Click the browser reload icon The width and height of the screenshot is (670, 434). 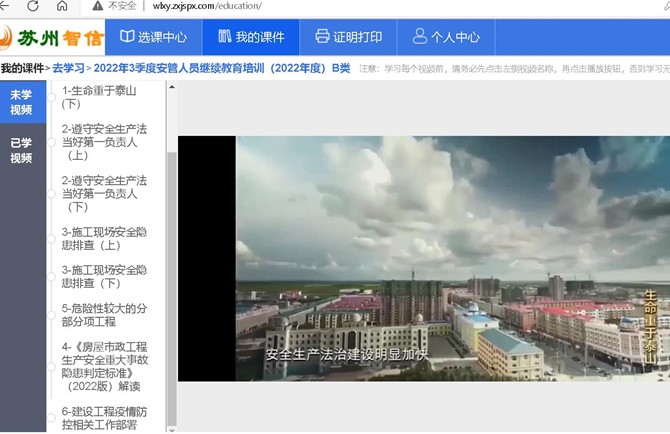click(x=33, y=6)
